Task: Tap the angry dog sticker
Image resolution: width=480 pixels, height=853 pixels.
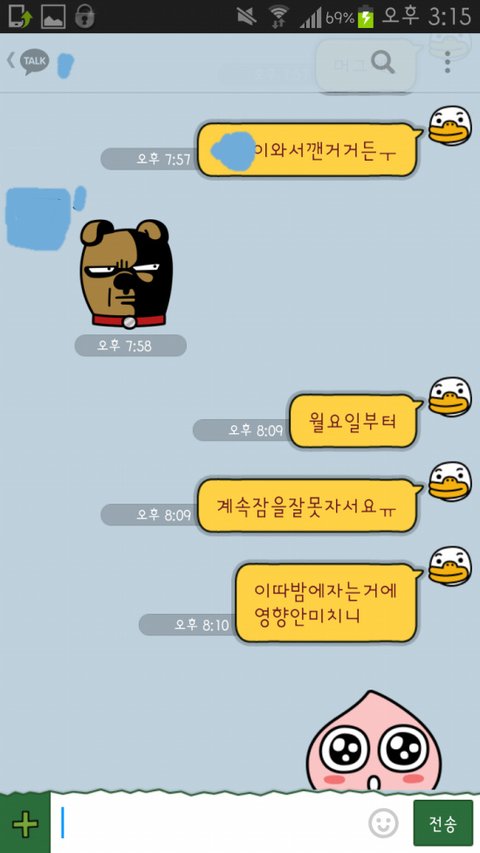Action: coord(126,274)
